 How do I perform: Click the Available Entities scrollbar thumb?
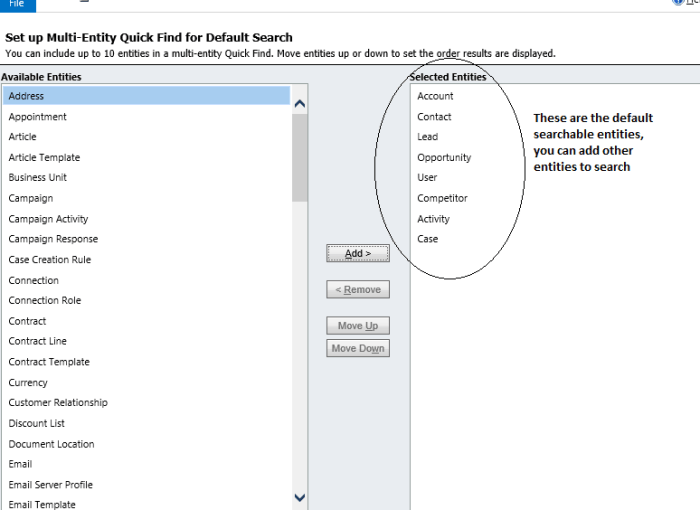point(300,158)
